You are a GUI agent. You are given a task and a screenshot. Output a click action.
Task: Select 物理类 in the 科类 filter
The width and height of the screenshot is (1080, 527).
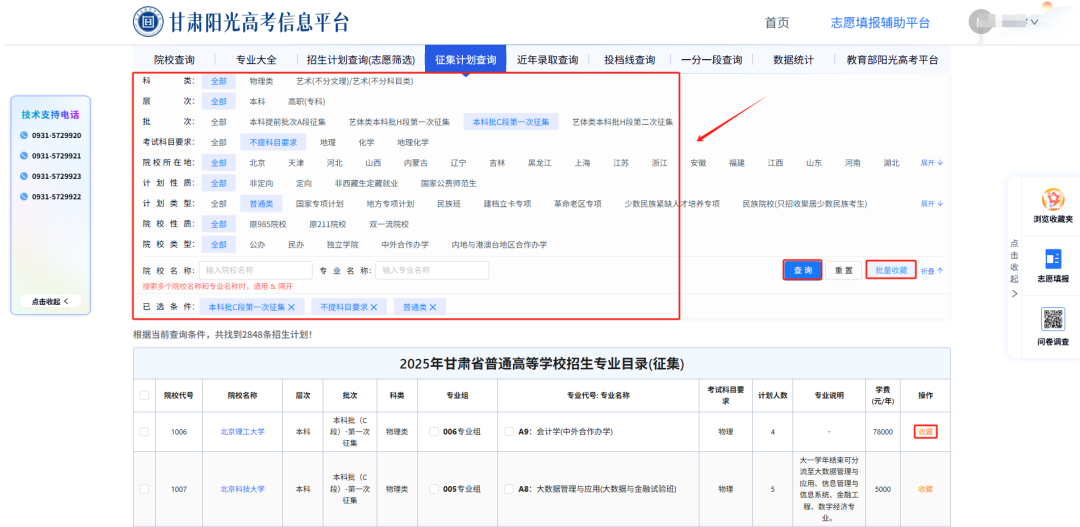click(x=261, y=81)
